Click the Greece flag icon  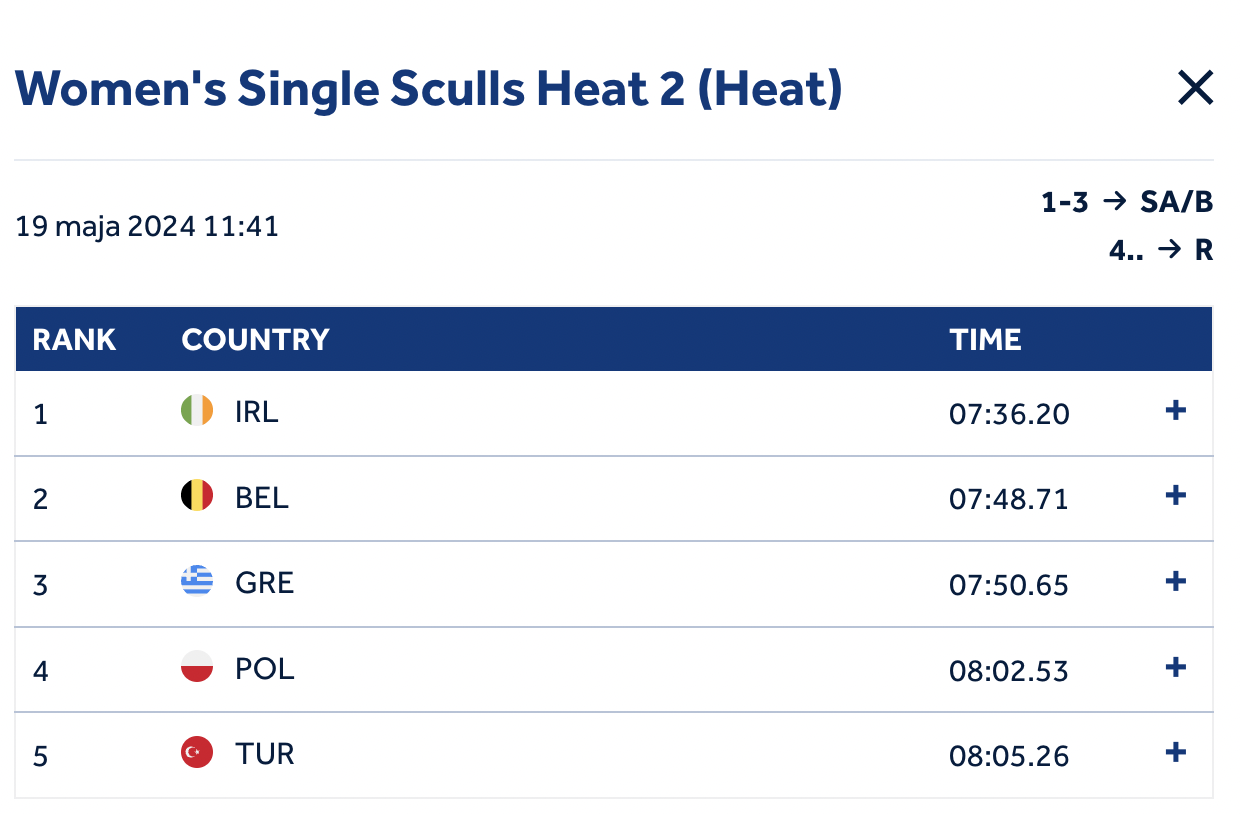click(197, 582)
